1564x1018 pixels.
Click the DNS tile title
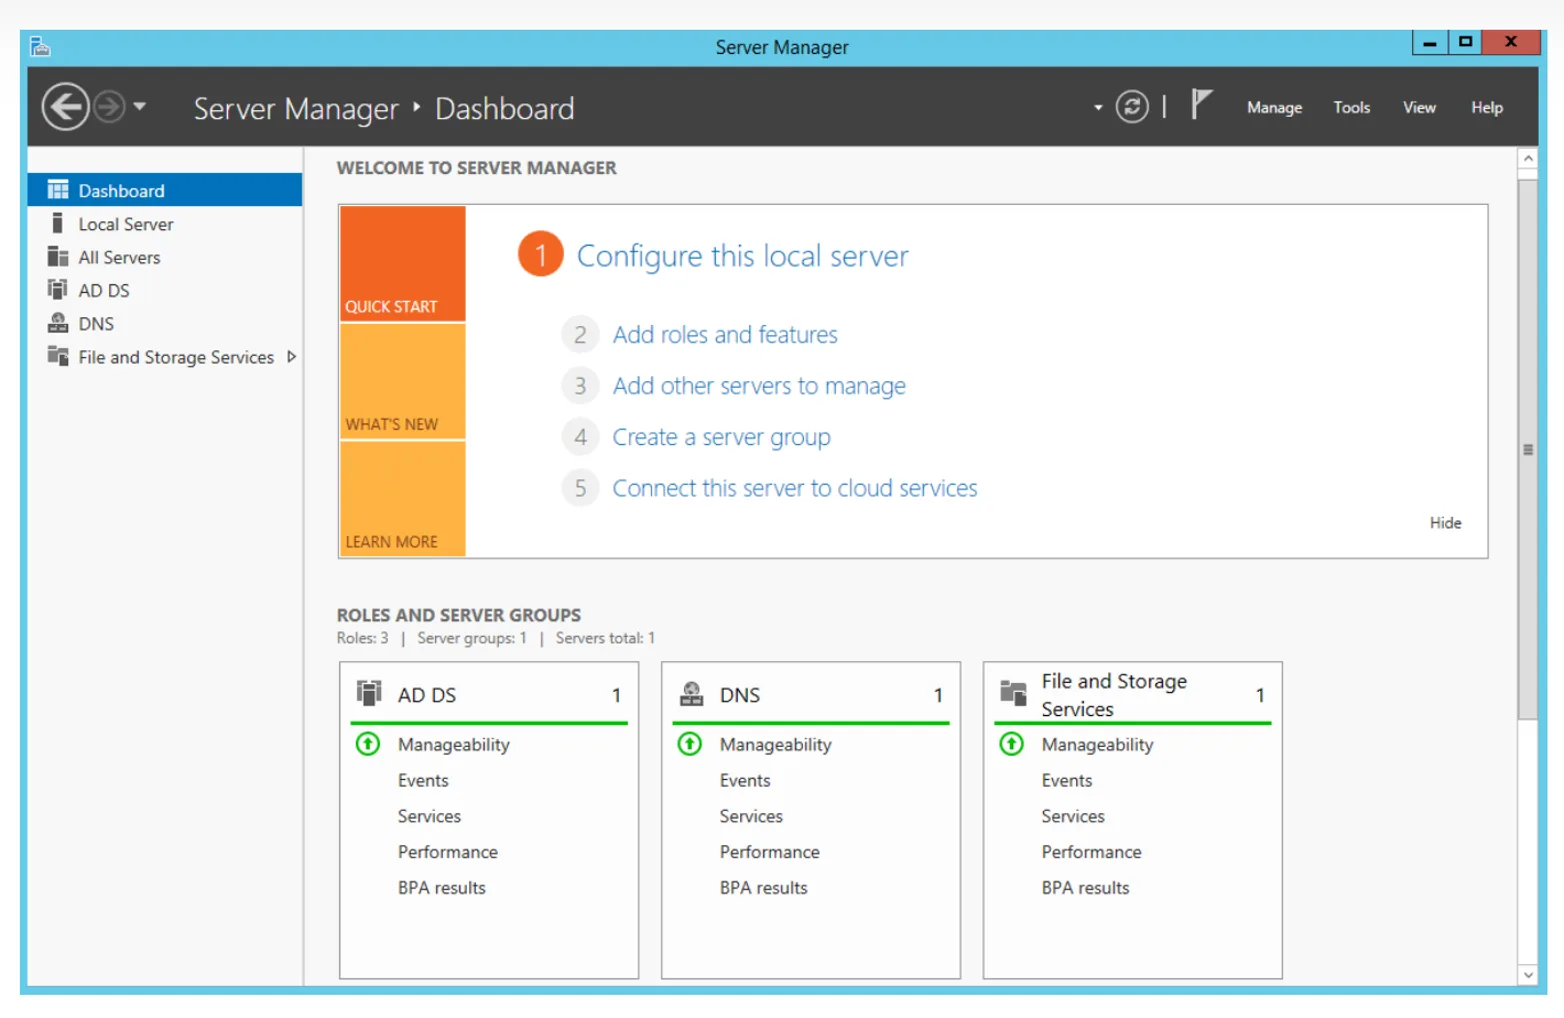pyautogui.click(x=740, y=695)
